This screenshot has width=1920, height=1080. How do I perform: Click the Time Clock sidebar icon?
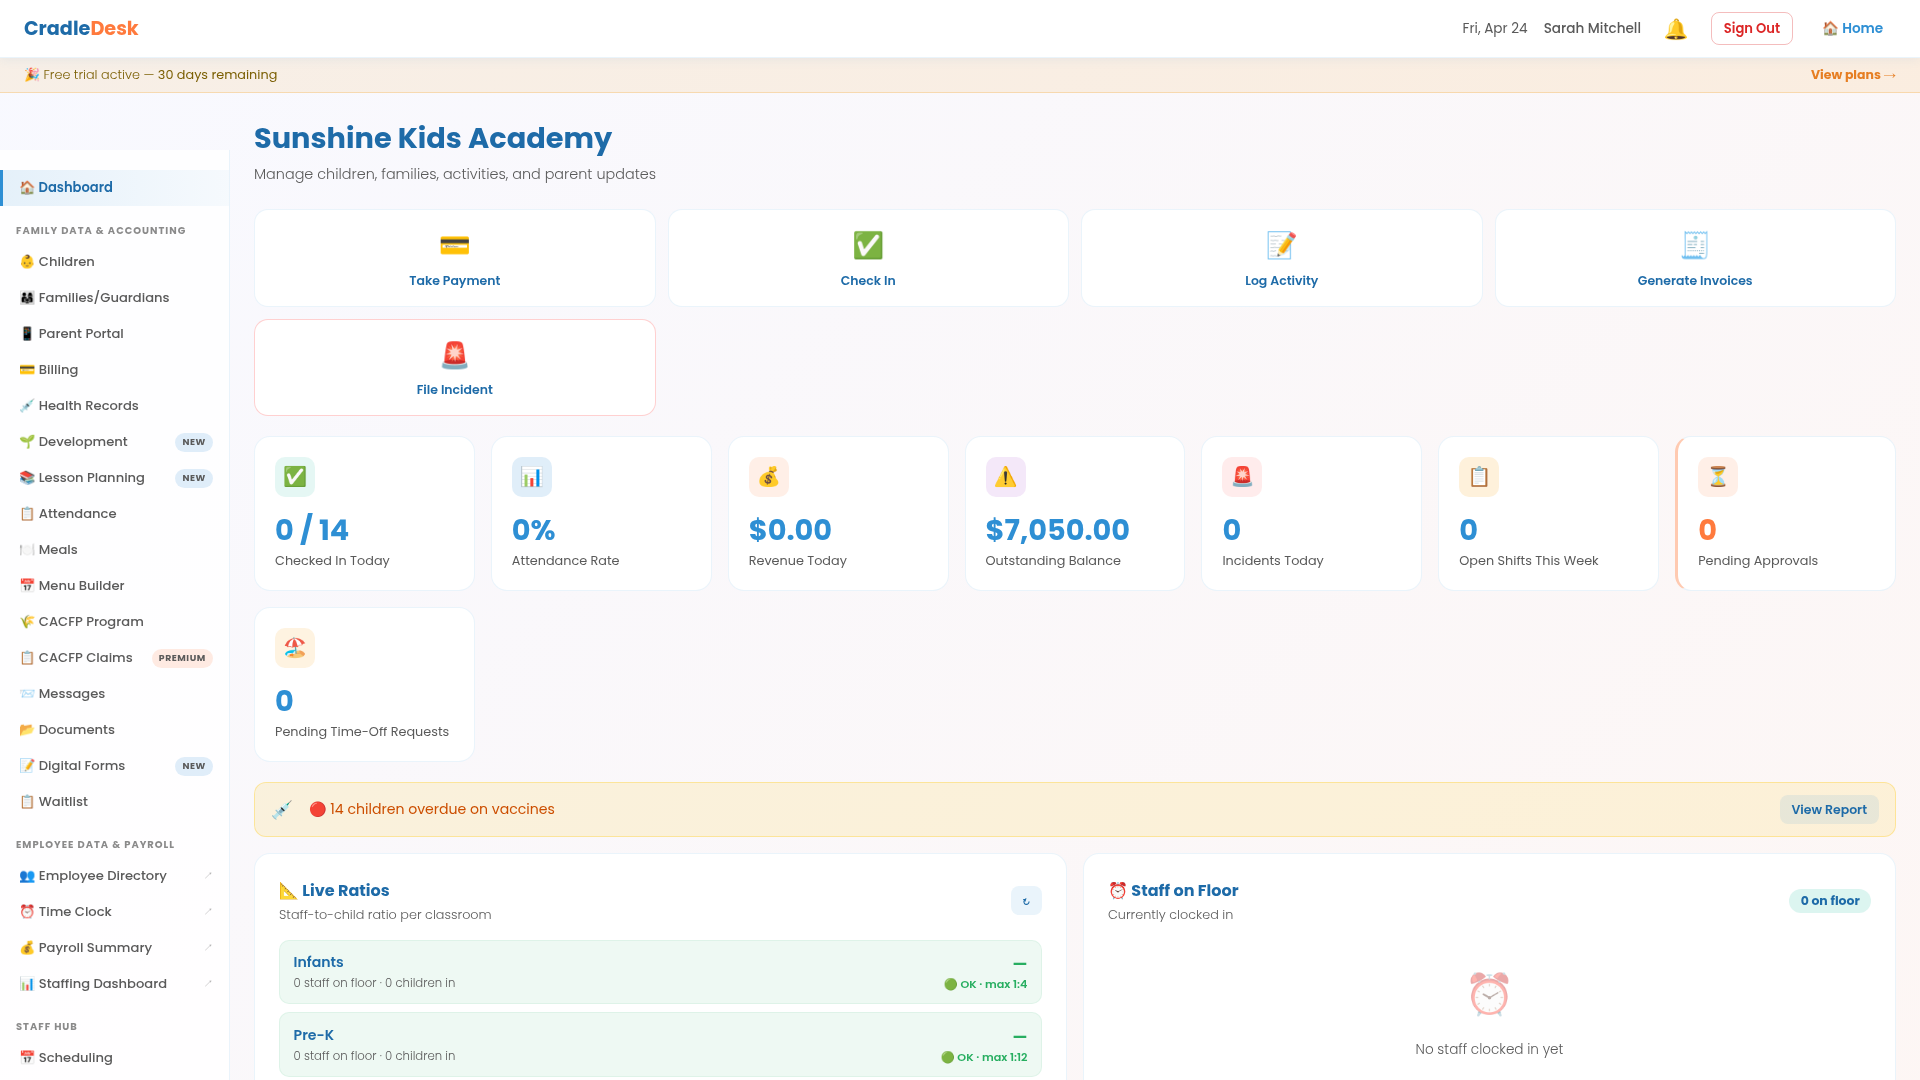coord(26,911)
